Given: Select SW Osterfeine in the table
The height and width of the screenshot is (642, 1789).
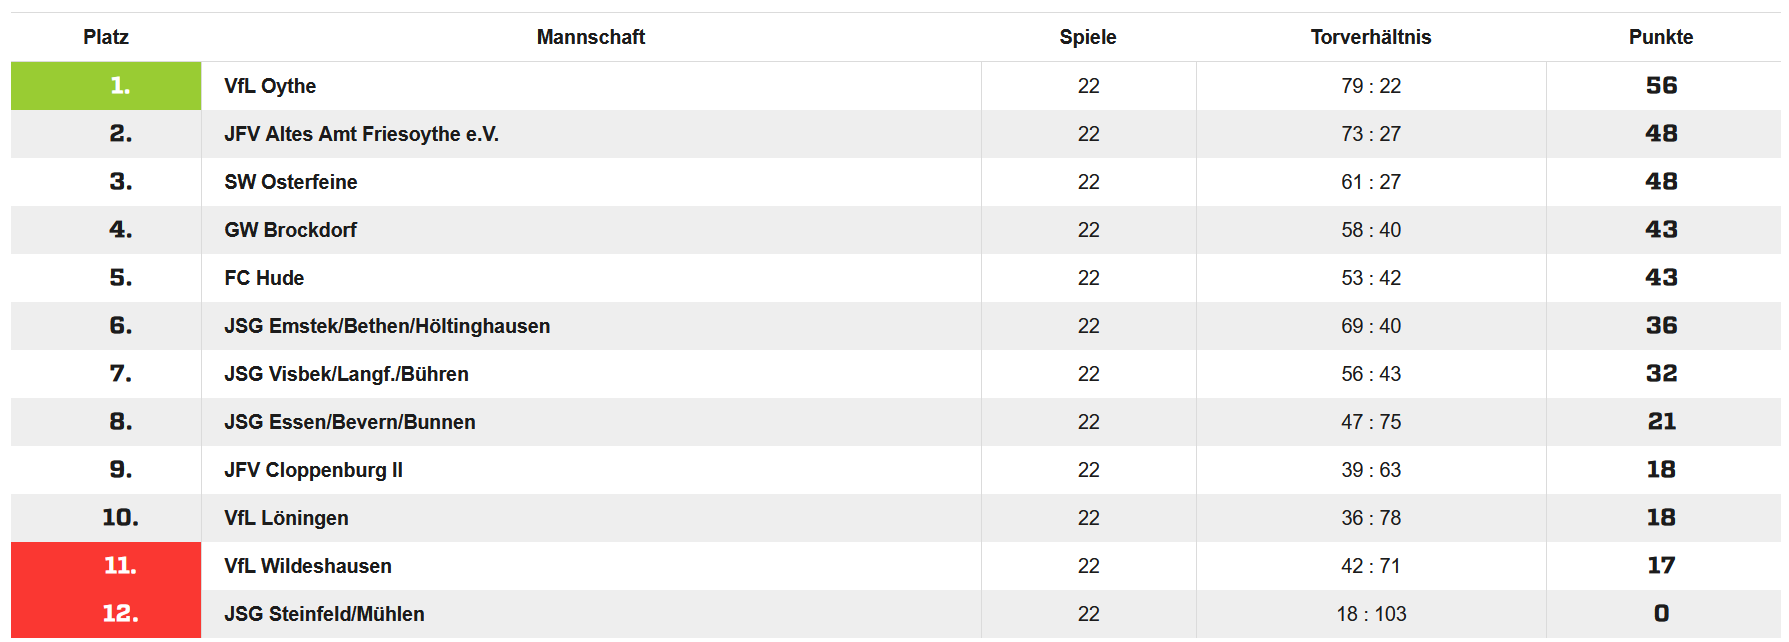Looking at the screenshot, I should click(x=290, y=182).
